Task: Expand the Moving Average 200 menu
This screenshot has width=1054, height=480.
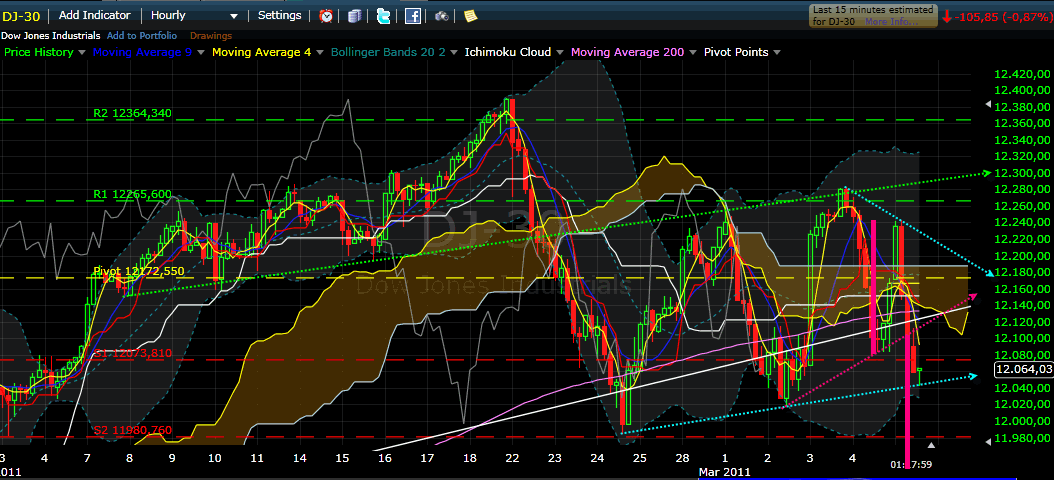Action: (x=692, y=52)
